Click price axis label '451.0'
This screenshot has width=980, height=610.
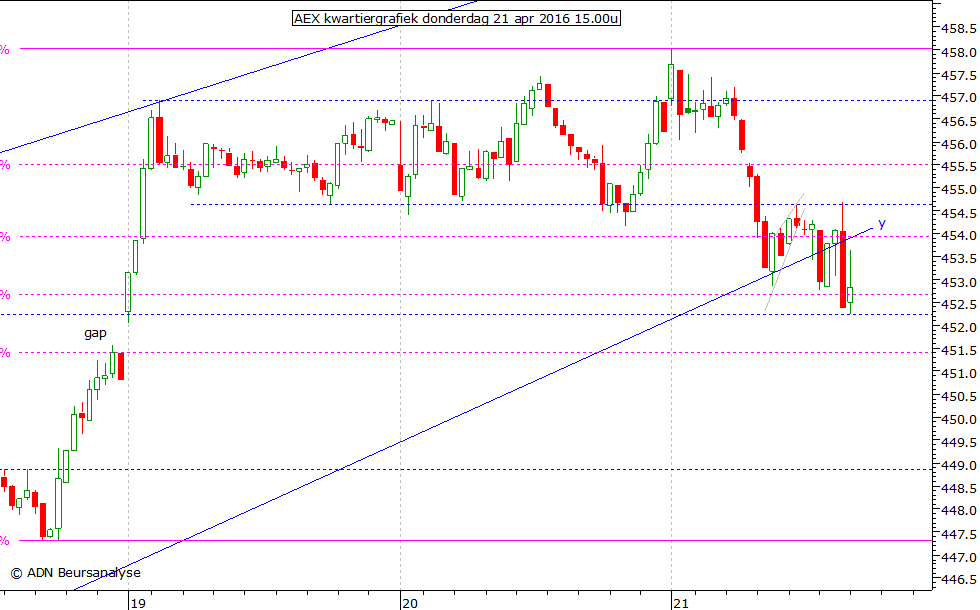tap(959, 373)
